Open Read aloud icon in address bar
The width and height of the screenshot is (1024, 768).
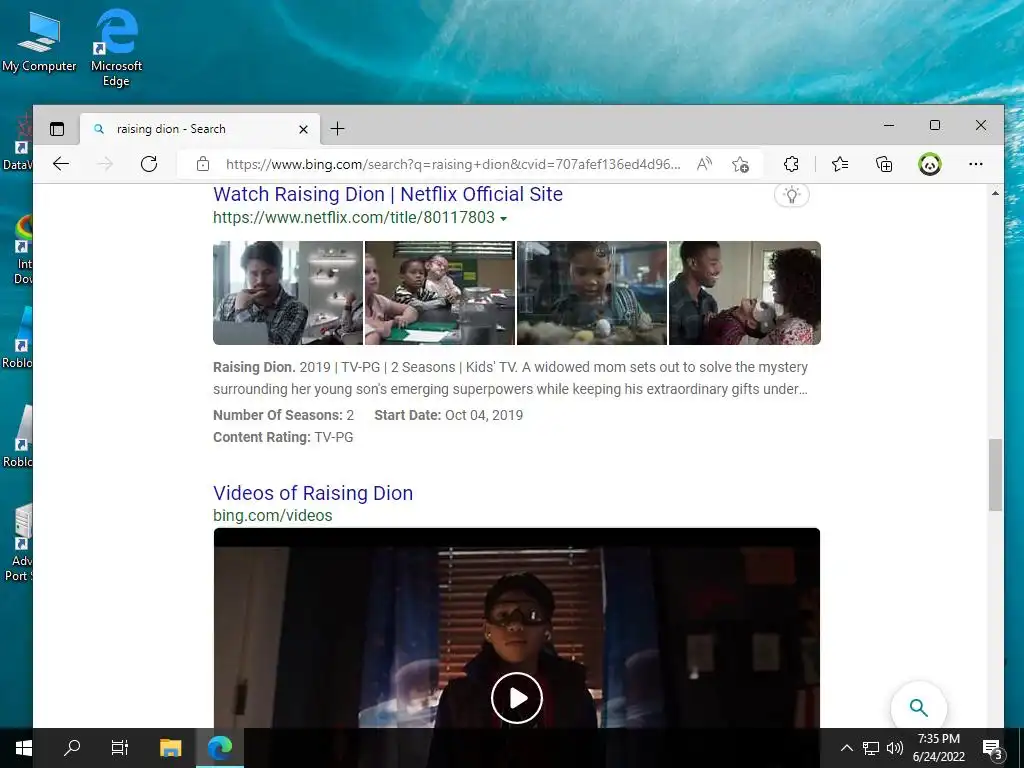(704, 164)
